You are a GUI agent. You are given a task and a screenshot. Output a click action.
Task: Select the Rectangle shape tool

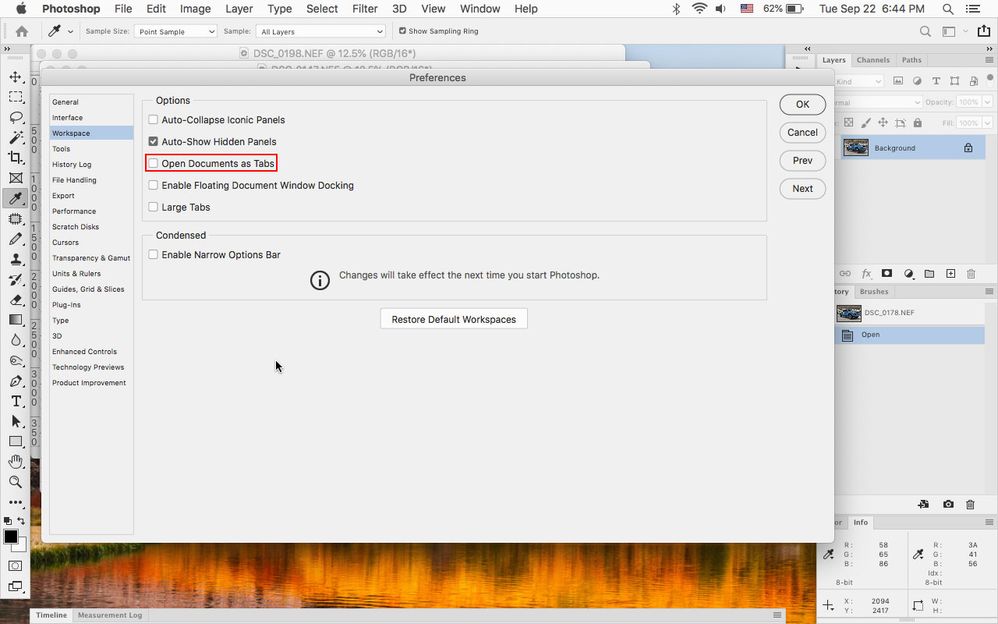tap(15, 441)
